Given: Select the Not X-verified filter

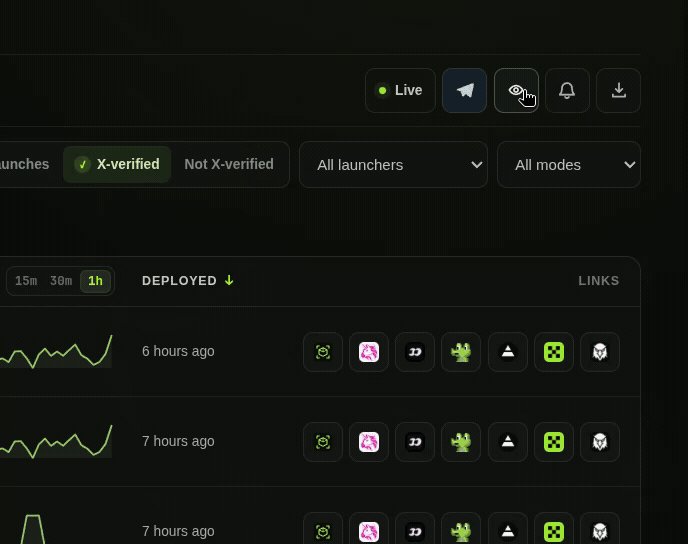Looking at the screenshot, I should pyautogui.click(x=229, y=165).
